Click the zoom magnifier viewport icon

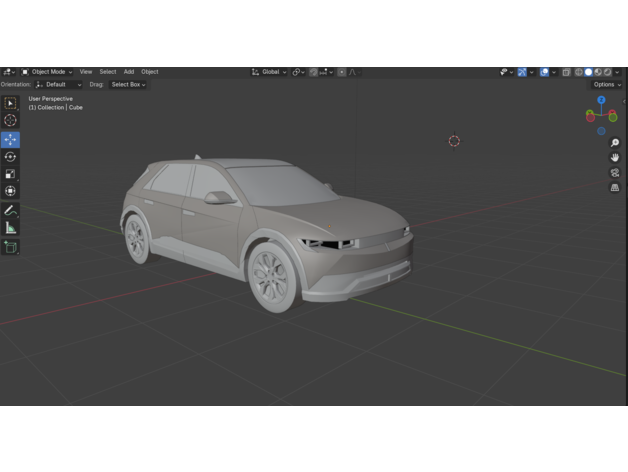(x=615, y=143)
